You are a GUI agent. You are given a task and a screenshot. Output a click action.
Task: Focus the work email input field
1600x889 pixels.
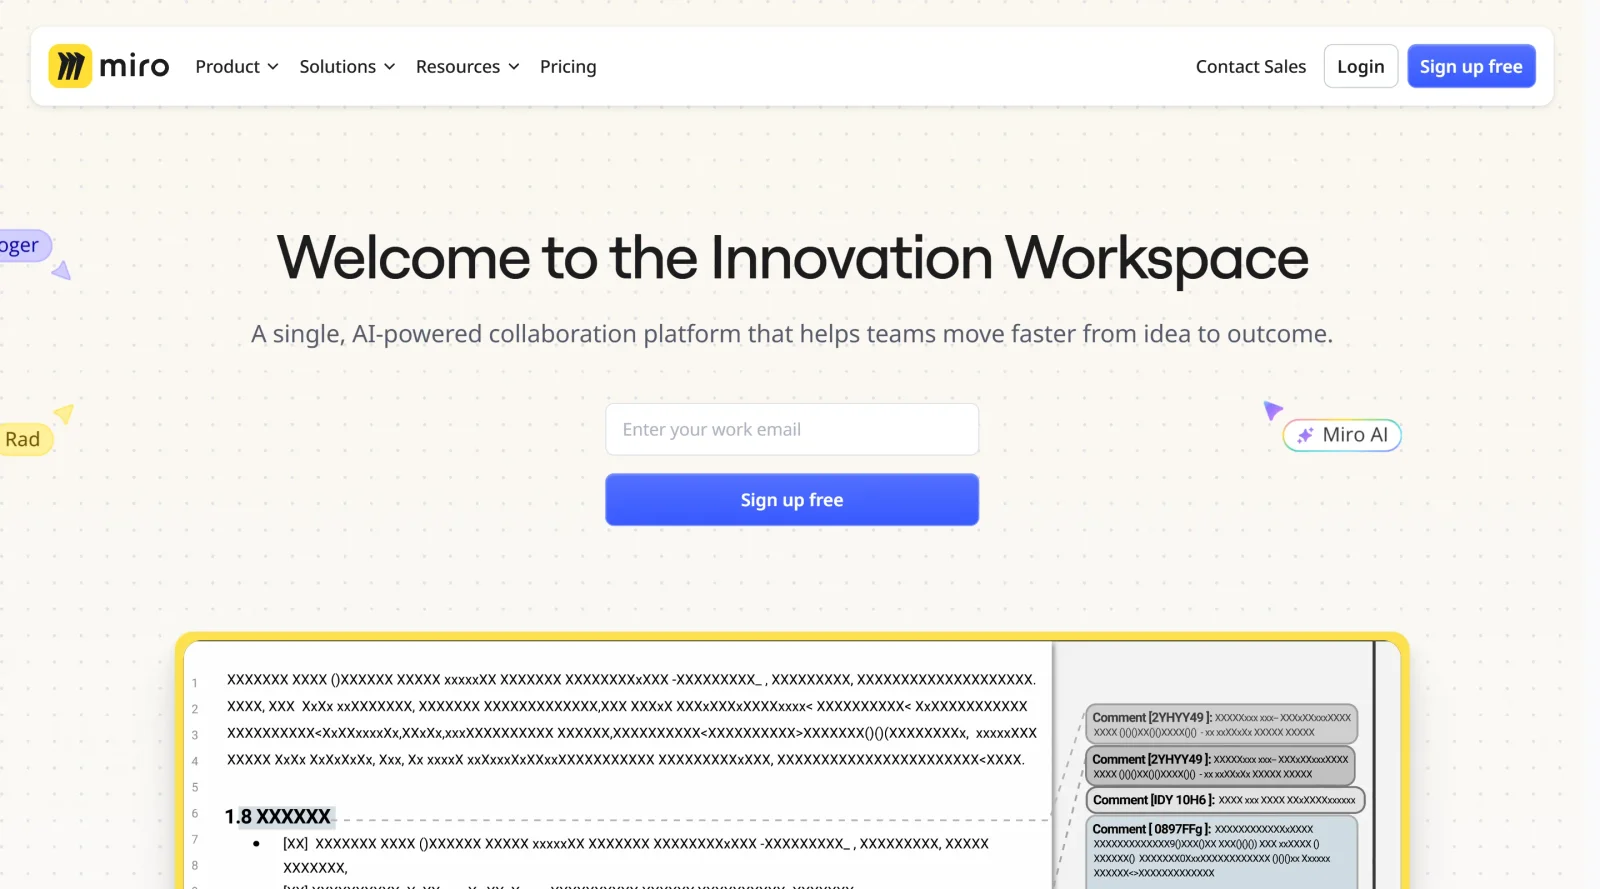[x=792, y=429]
